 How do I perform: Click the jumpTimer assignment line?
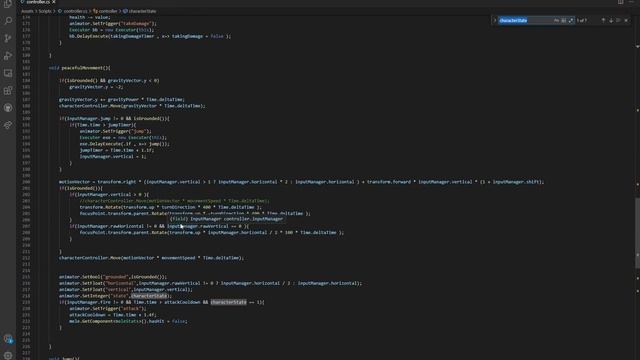pos(117,150)
